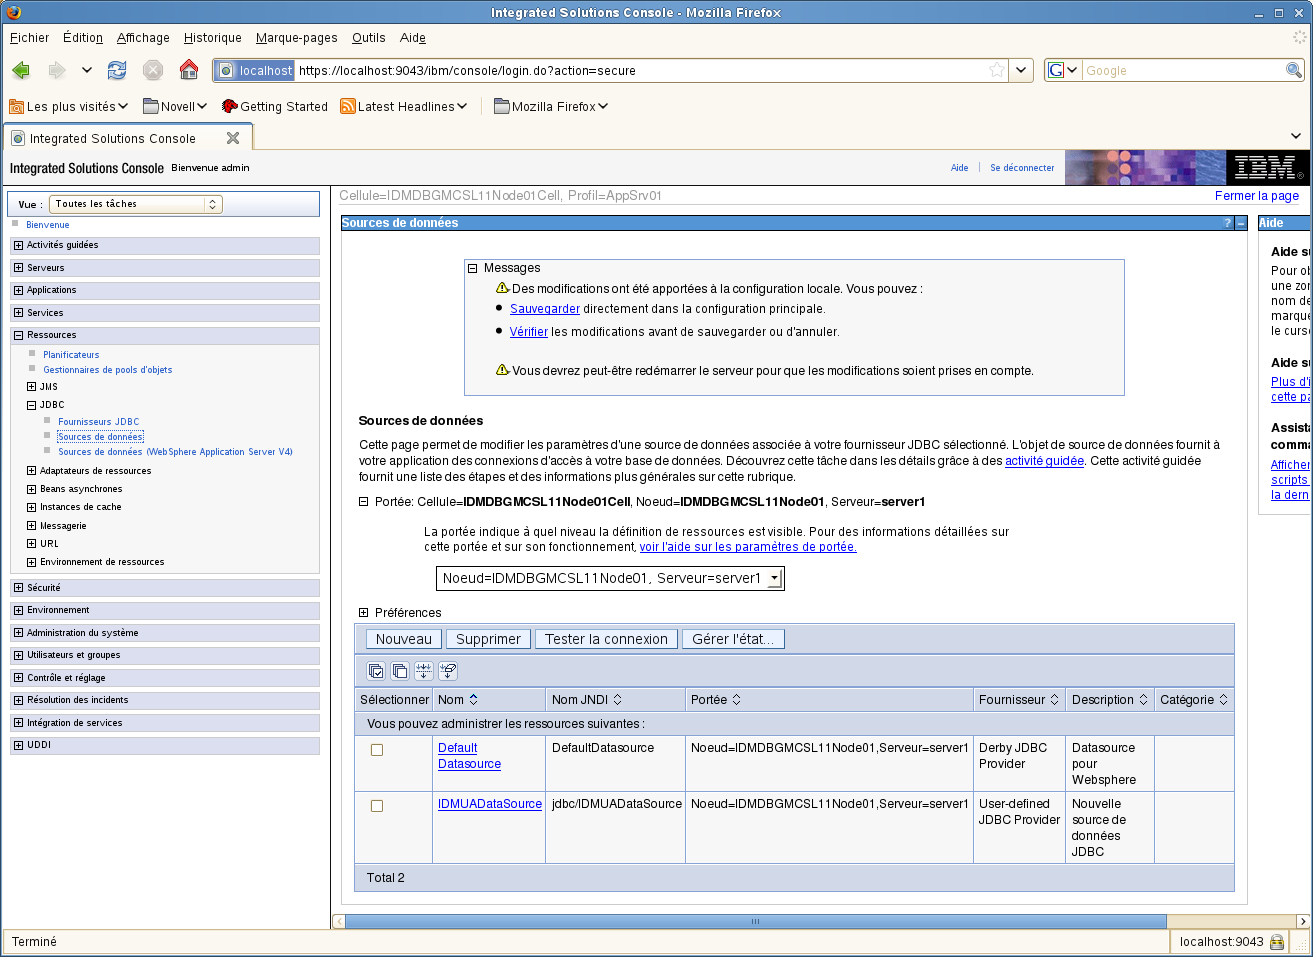Reload the page with Firefox refresh icon

click(117, 70)
